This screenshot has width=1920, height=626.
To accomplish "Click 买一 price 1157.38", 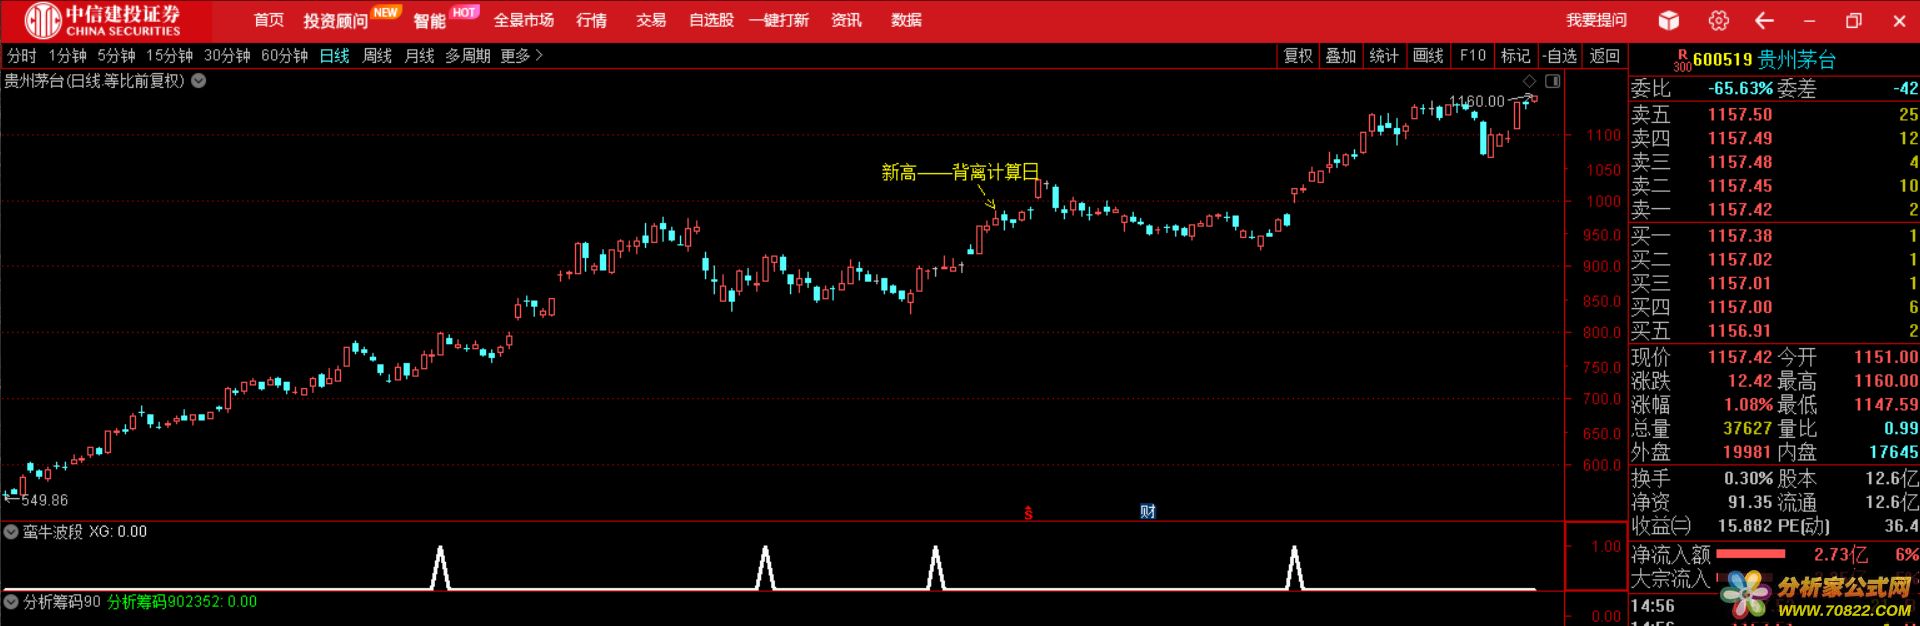I will point(1739,235).
